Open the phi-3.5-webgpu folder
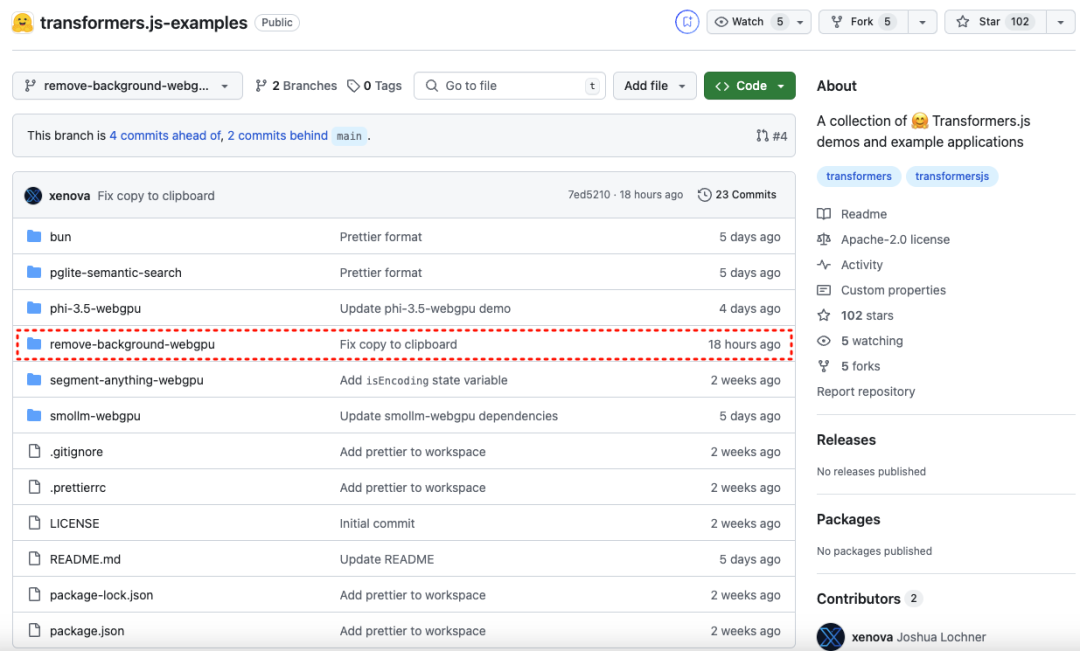1080x651 pixels. [x=95, y=308]
